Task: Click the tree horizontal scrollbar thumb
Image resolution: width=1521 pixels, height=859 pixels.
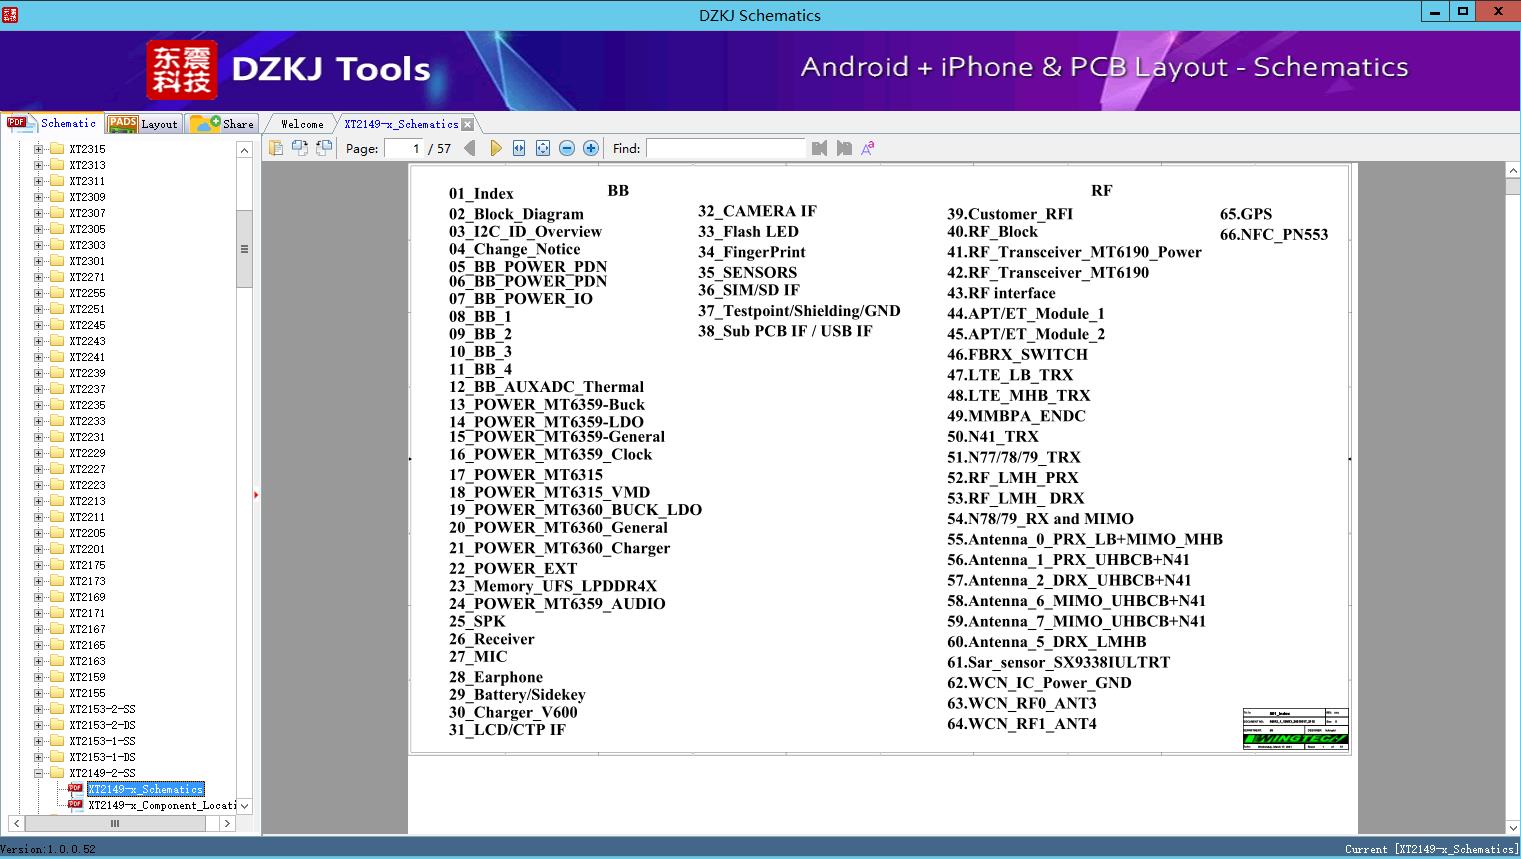Action: click(115, 823)
